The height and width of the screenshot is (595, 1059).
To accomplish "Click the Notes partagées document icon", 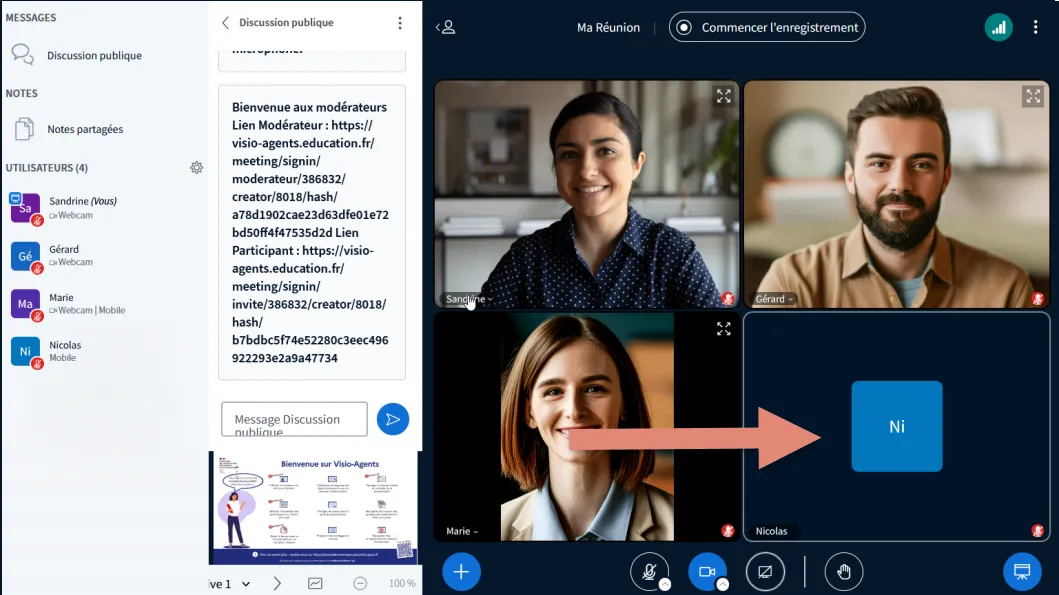I will pyautogui.click(x=24, y=128).
